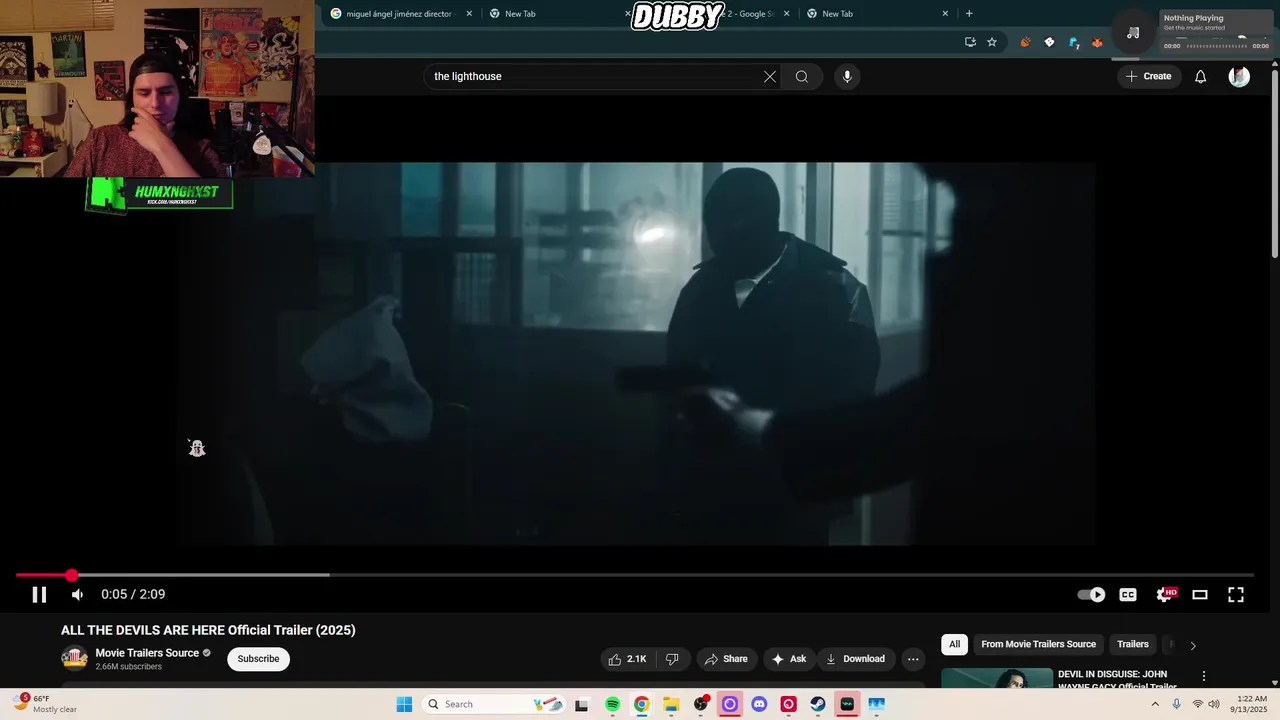Open the white diamond extension icon
1280x720 pixels.
pos(1049,42)
